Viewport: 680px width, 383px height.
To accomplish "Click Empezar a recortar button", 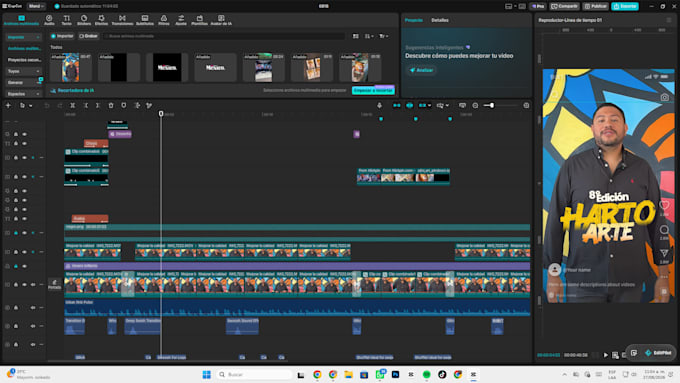I will point(373,90).
